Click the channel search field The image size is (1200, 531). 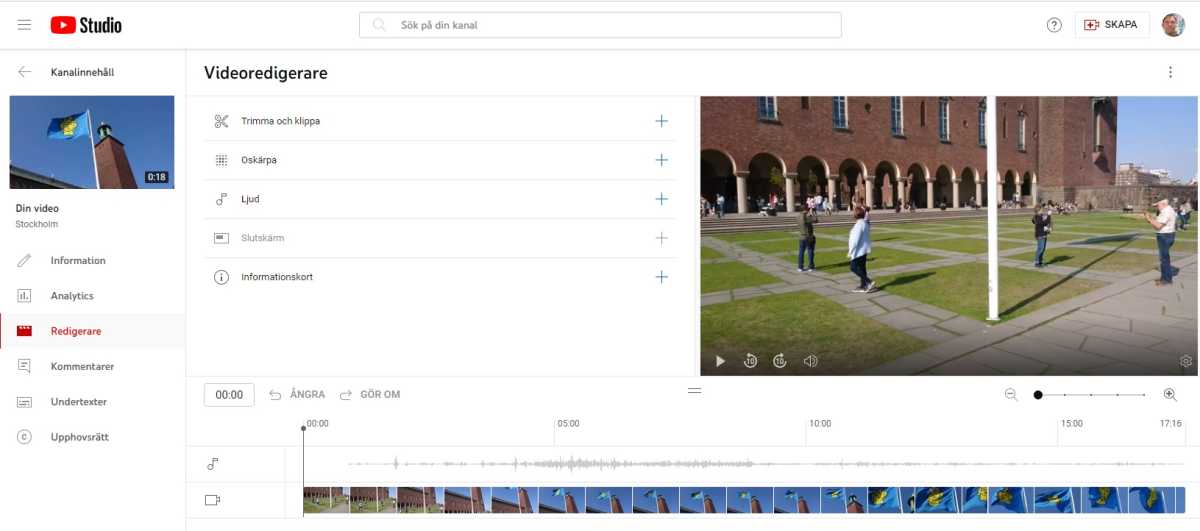600,25
